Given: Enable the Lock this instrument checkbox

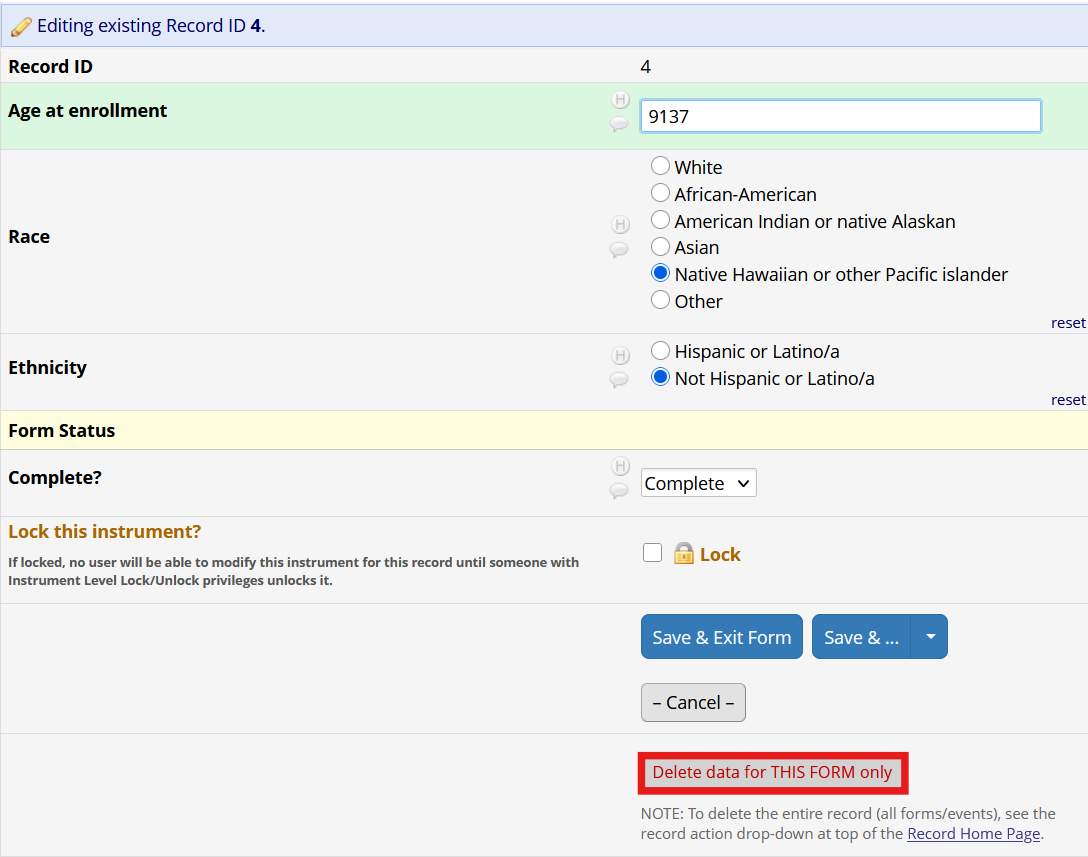Looking at the screenshot, I should 652,552.
